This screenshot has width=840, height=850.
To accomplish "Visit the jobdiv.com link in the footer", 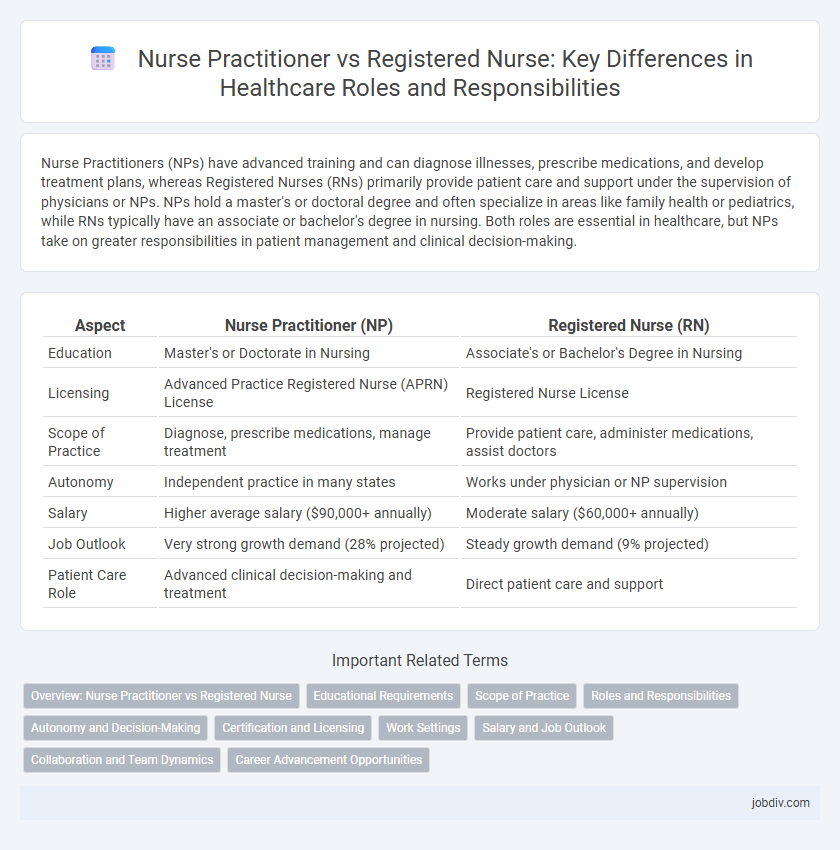I will click(782, 803).
